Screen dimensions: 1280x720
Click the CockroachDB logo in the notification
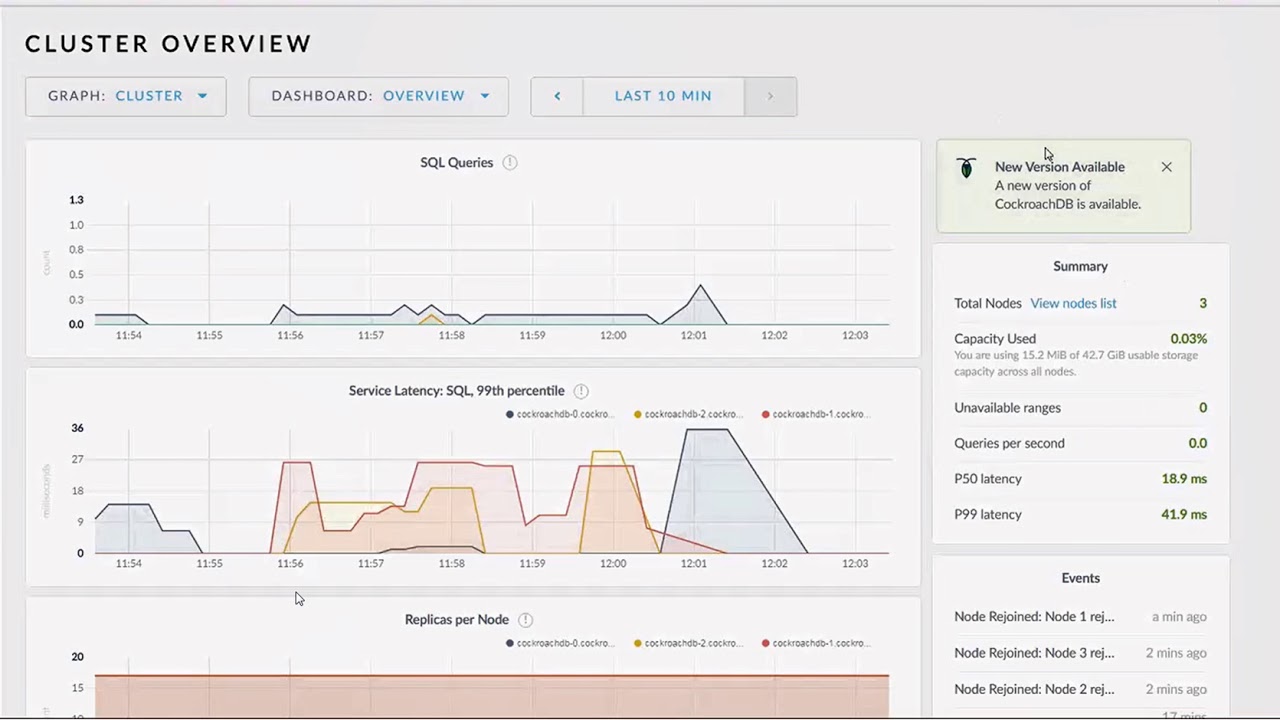[x=966, y=168]
